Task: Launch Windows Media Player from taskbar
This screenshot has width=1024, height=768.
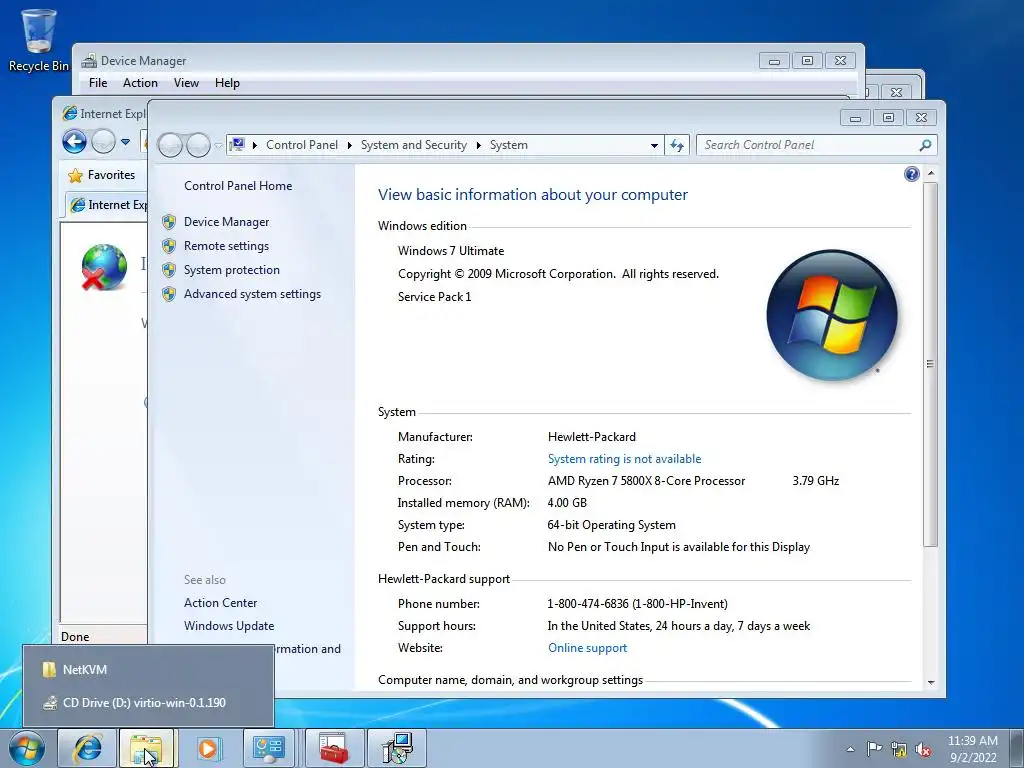Action: 208,748
